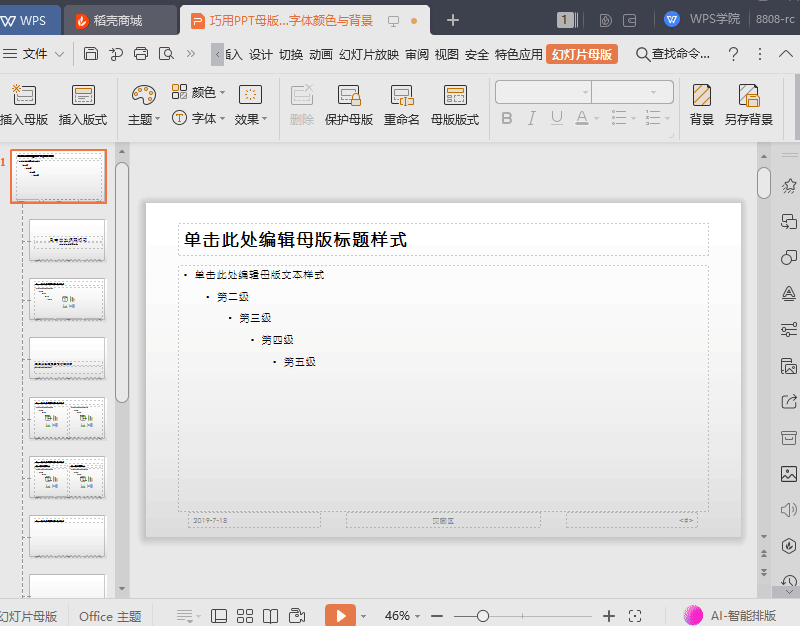The image size is (800, 626).
Task: Open the font name combo box
Action: (543, 92)
